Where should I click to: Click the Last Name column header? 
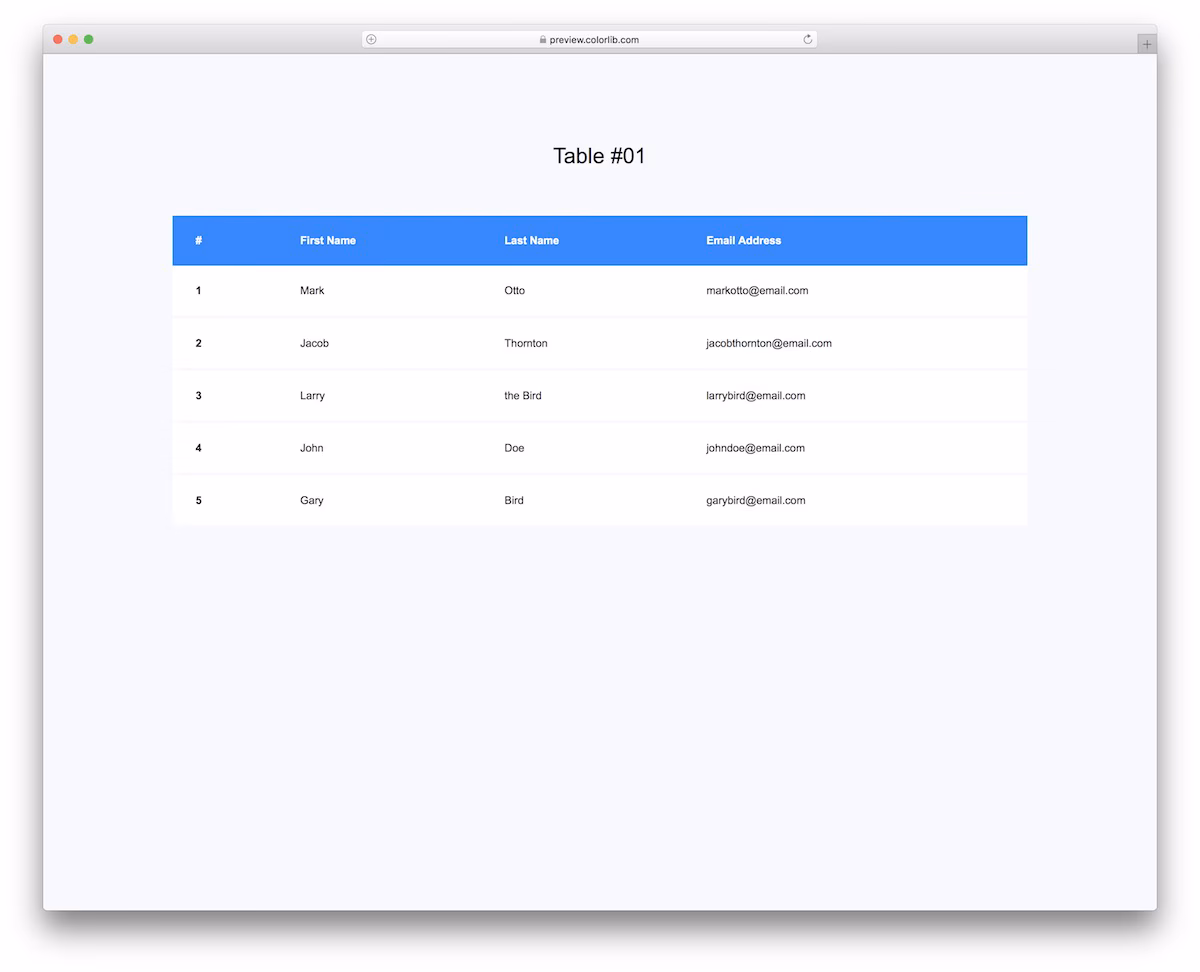532,241
